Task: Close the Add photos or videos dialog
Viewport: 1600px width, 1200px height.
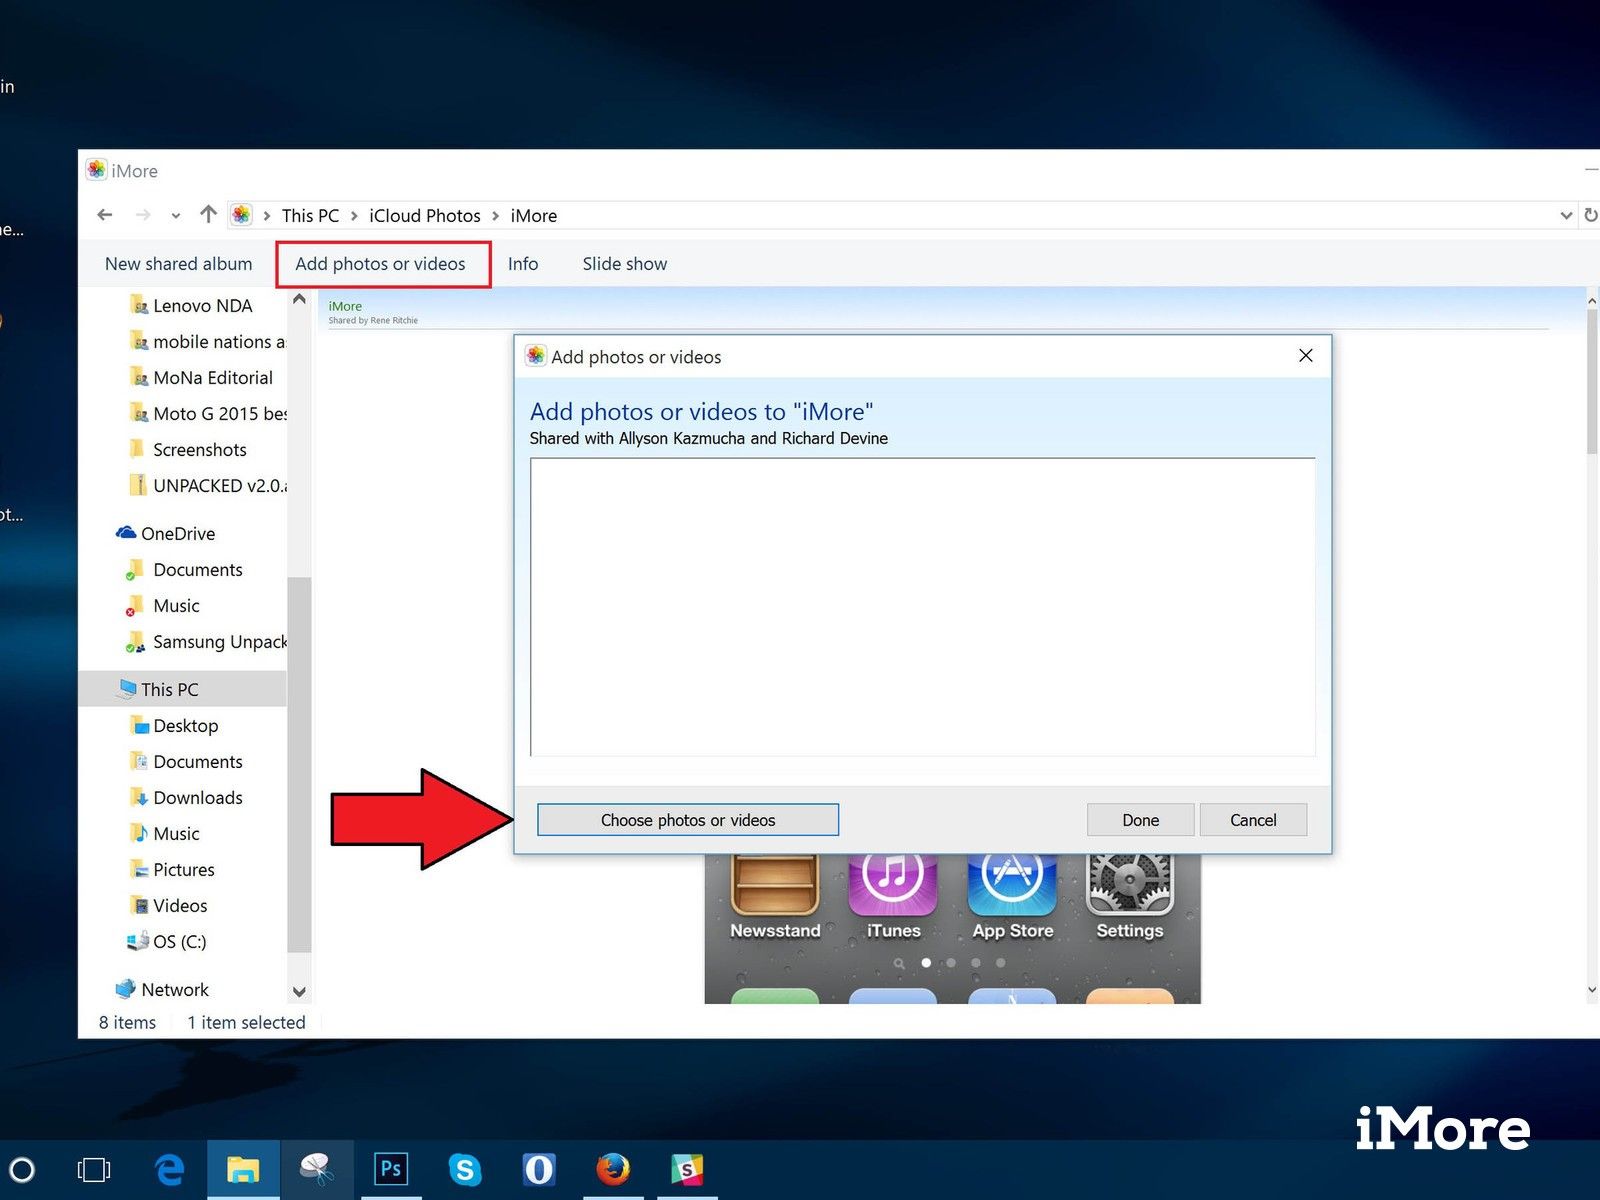Action: point(1305,356)
